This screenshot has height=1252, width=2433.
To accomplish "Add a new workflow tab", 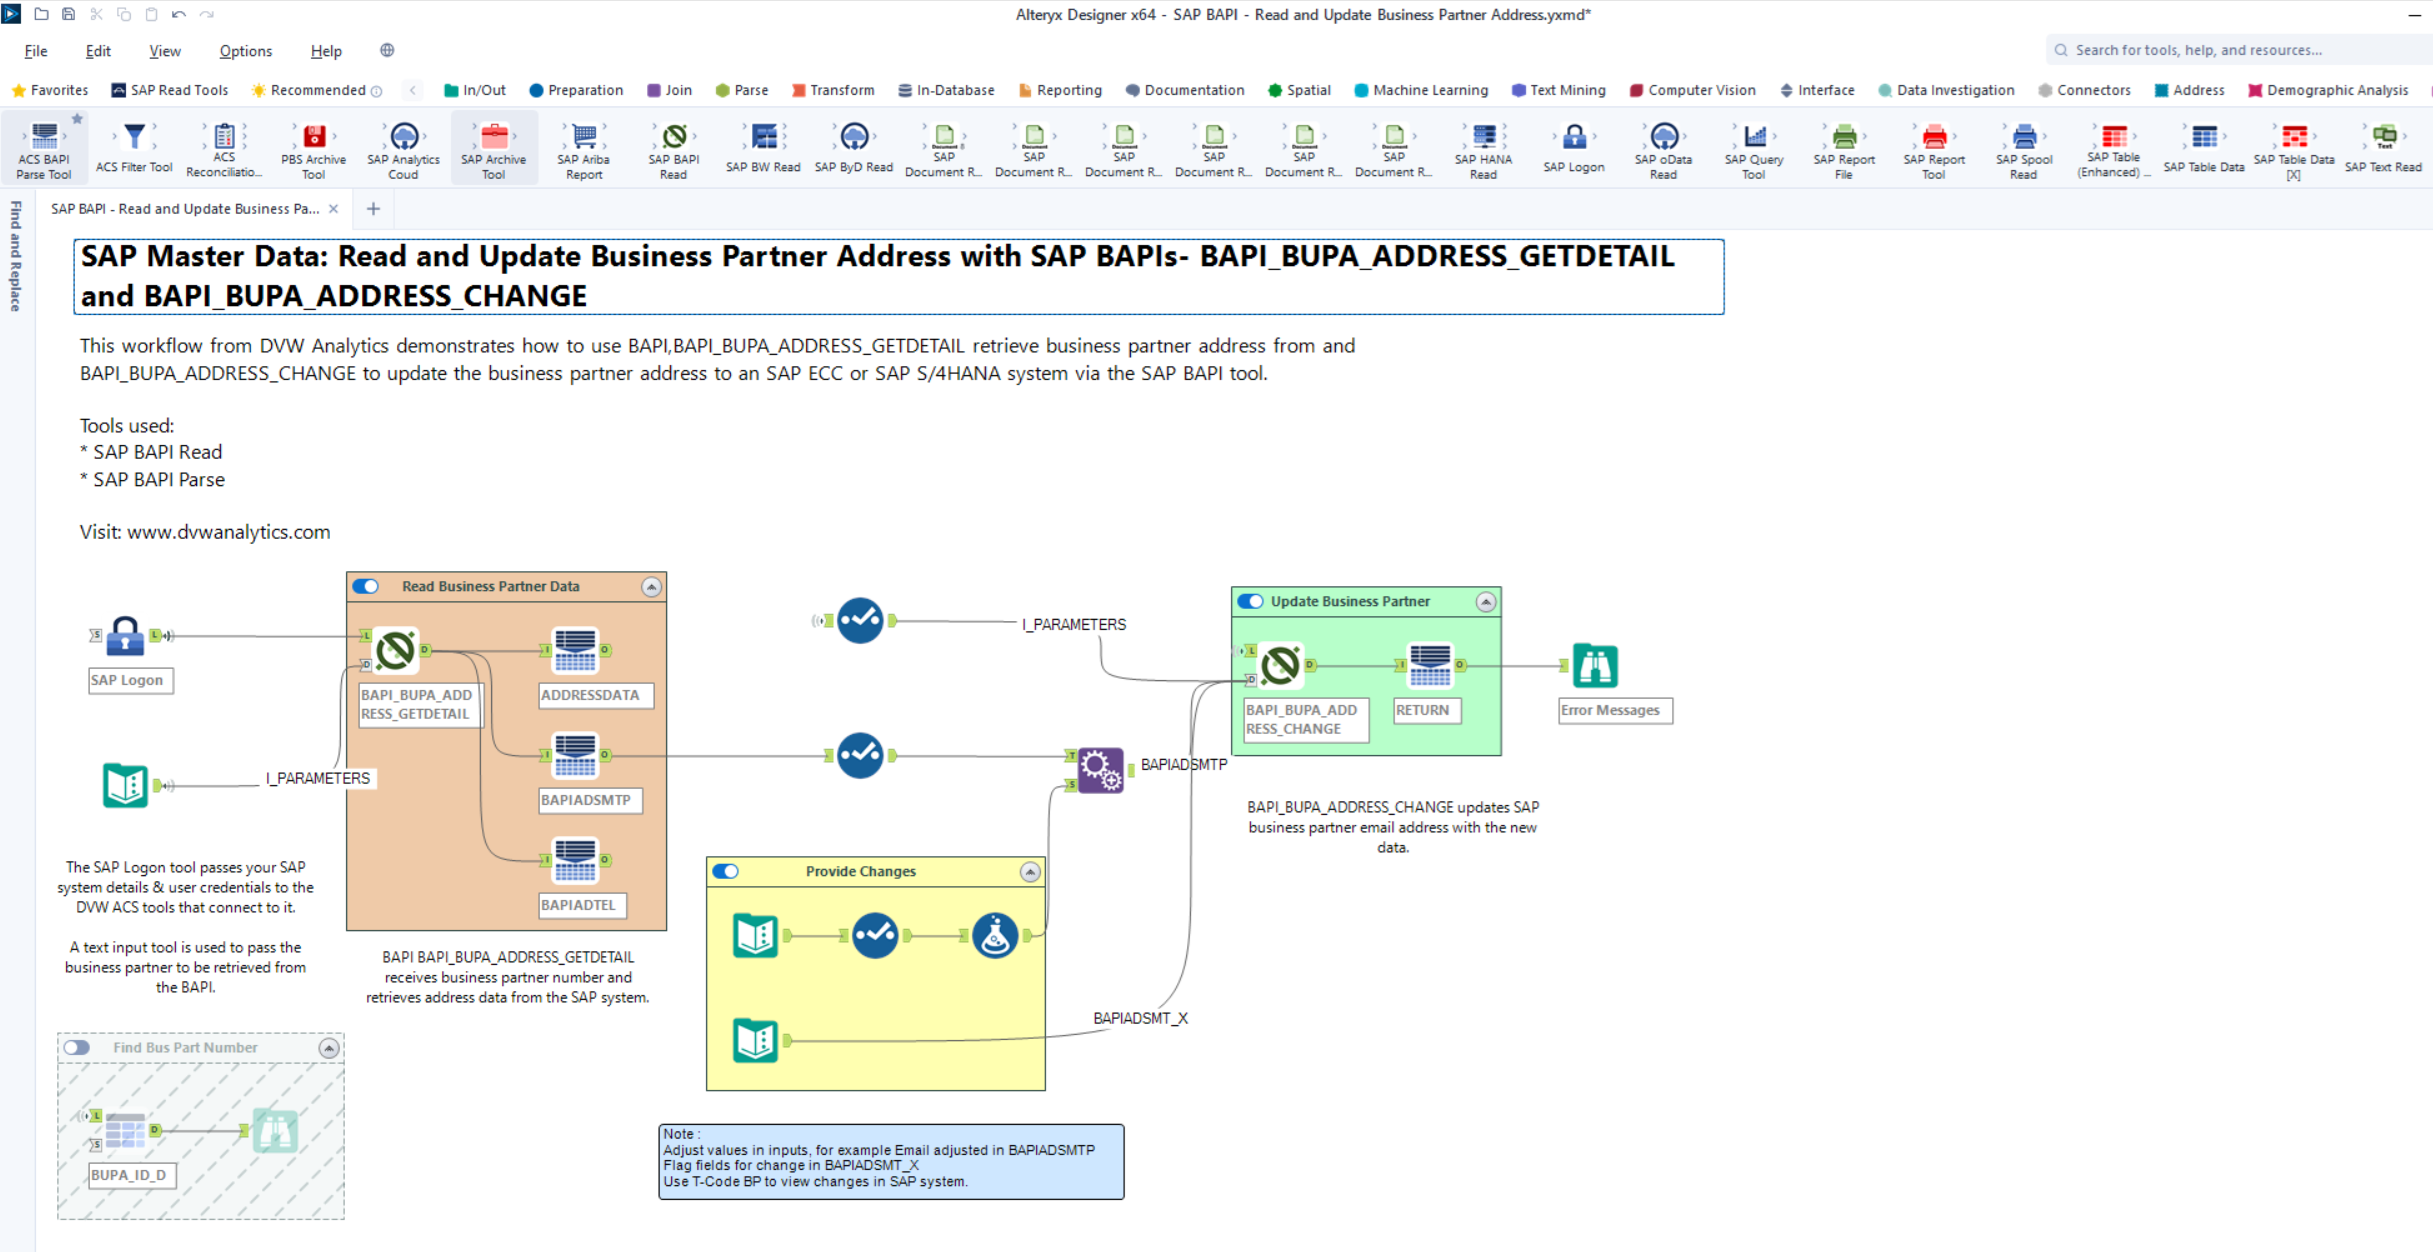I will click(x=373, y=209).
